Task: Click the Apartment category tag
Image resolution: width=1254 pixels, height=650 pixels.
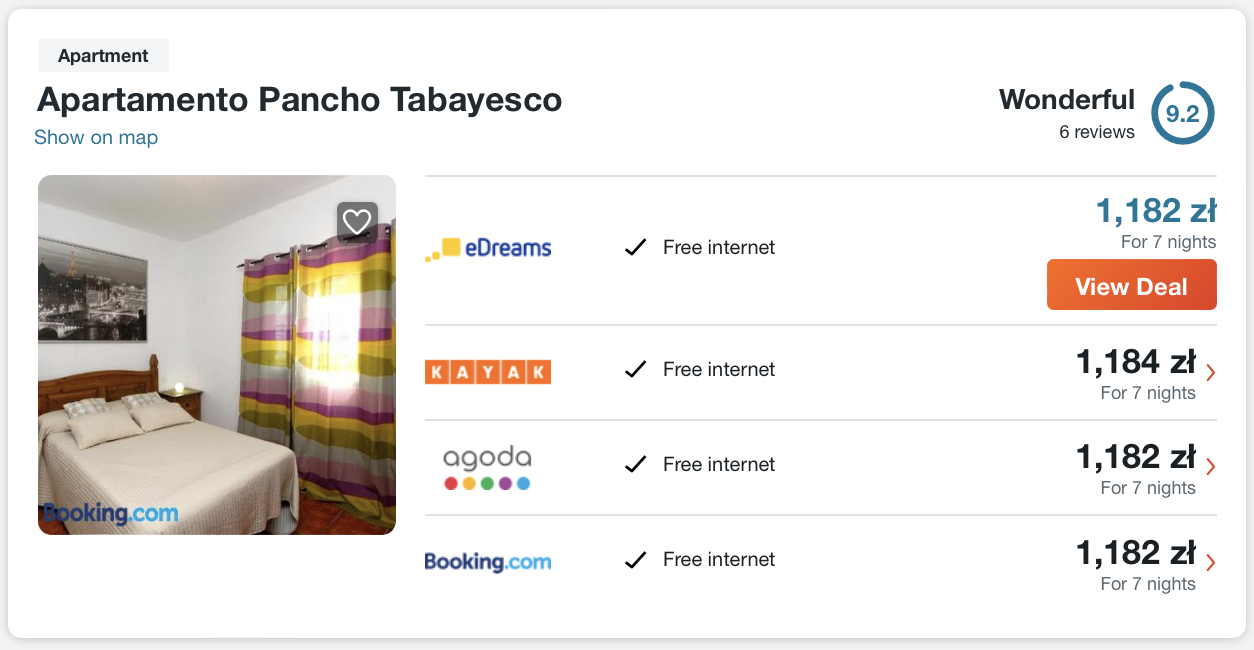Action: click(103, 56)
